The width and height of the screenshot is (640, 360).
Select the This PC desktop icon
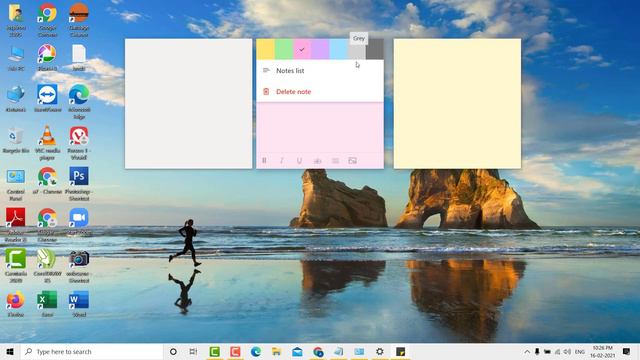click(x=16, y=58)
